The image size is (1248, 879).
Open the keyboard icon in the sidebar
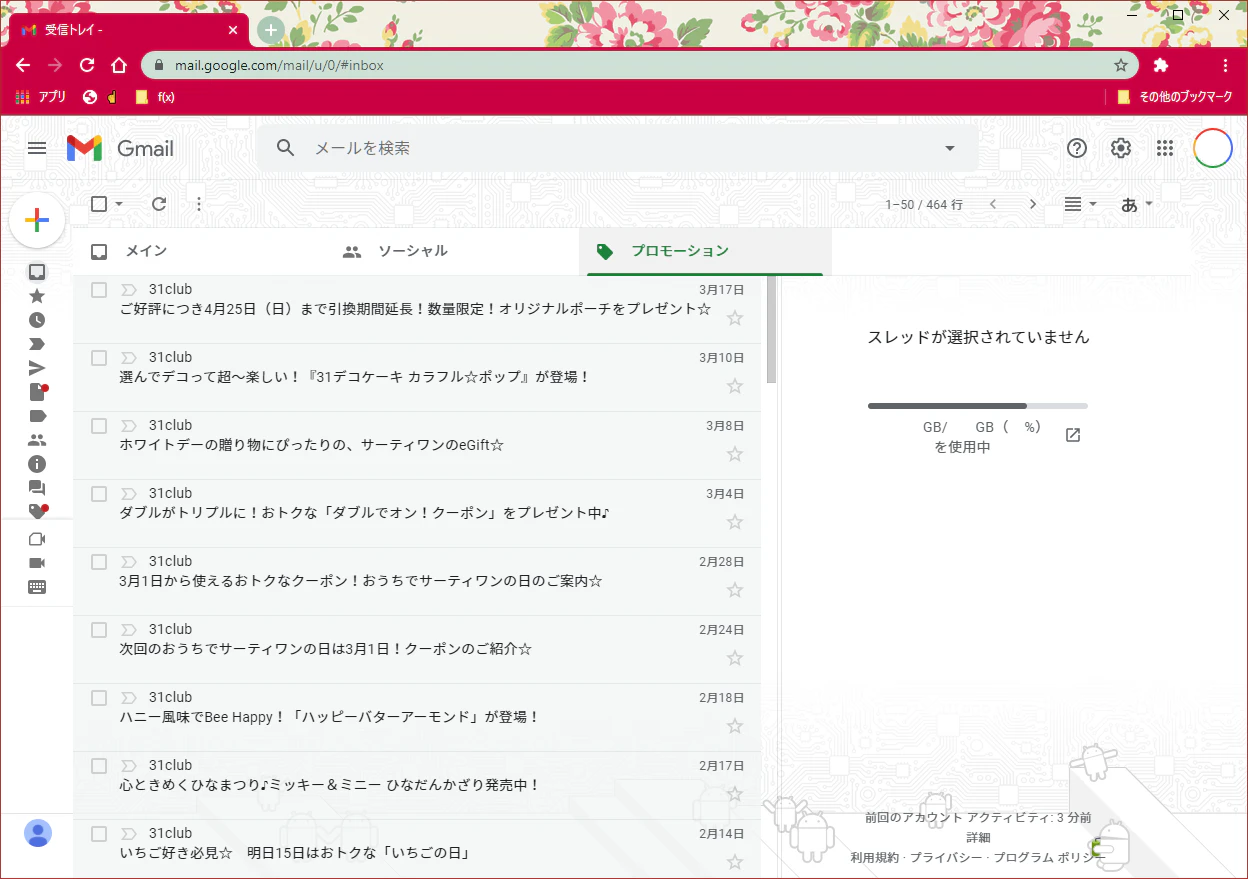tap(37, 587)
